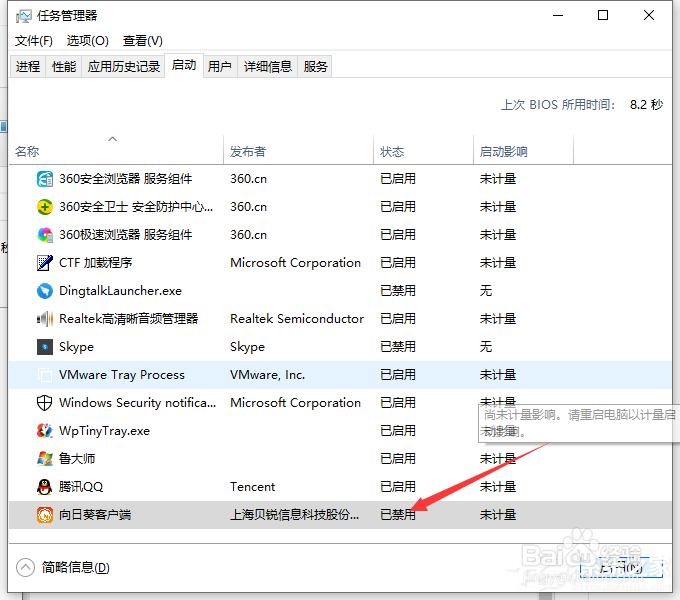Switch to the 服务 tab

[x=315, y=66]
